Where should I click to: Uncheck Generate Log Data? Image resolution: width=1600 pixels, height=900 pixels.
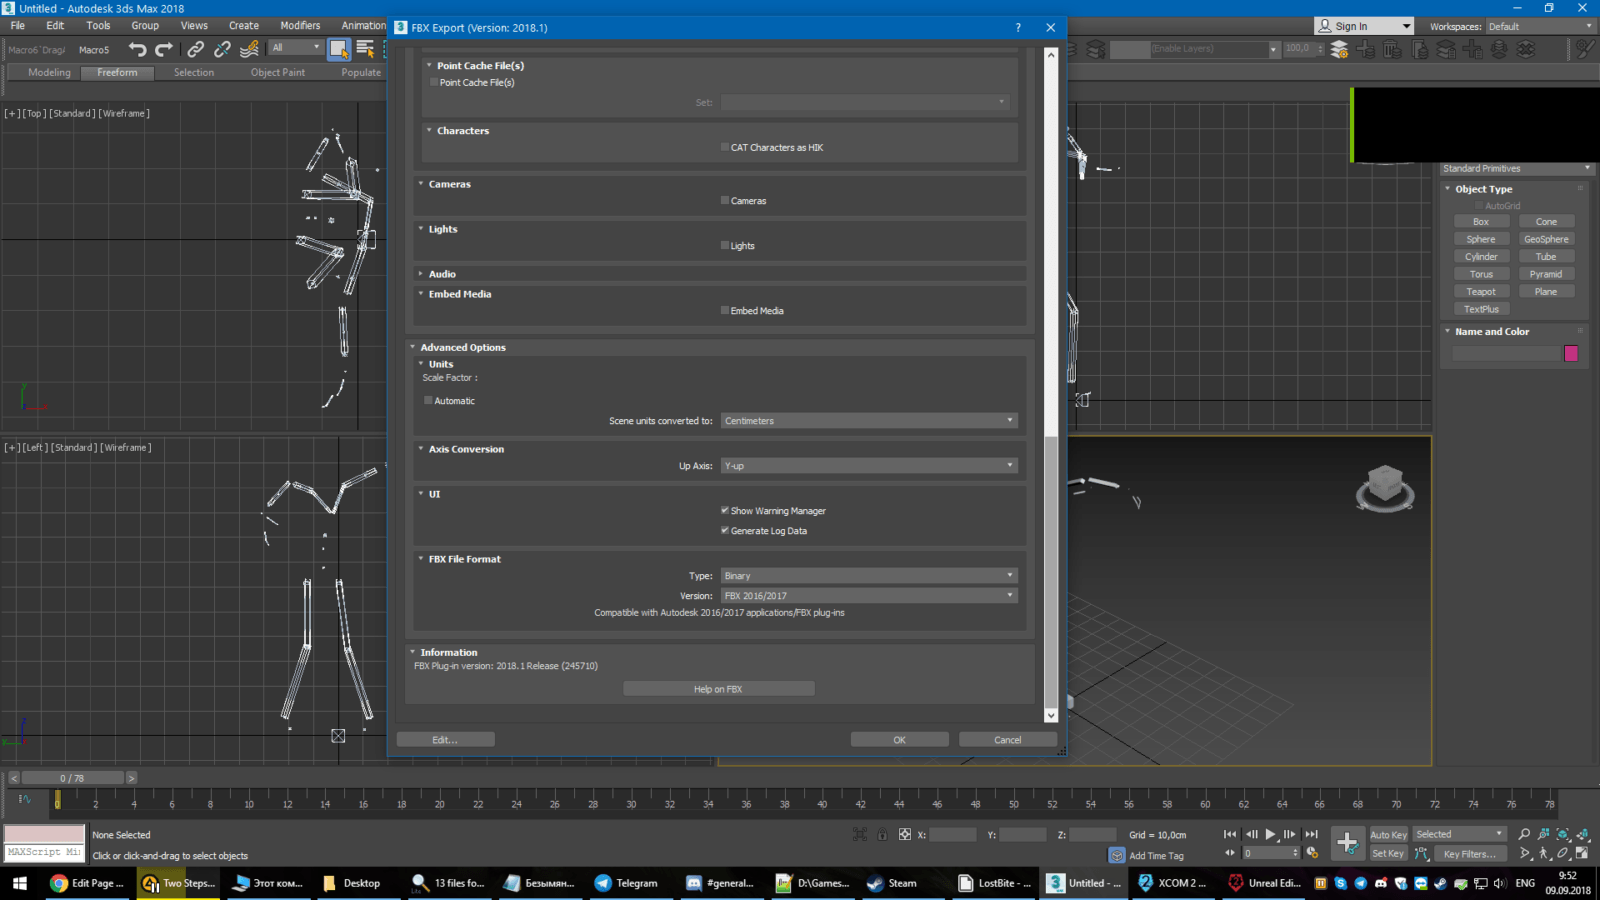pos(725,530)
